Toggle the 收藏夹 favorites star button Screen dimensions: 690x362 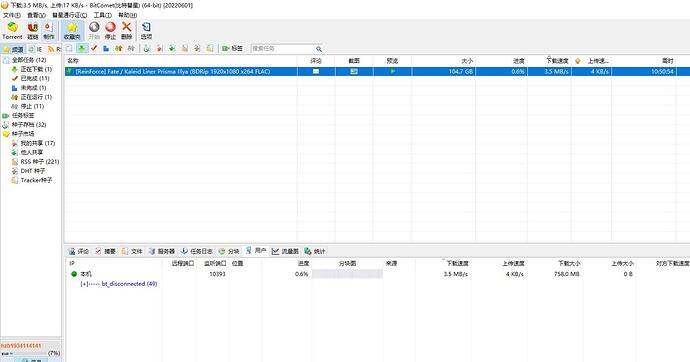click(72, 31)
